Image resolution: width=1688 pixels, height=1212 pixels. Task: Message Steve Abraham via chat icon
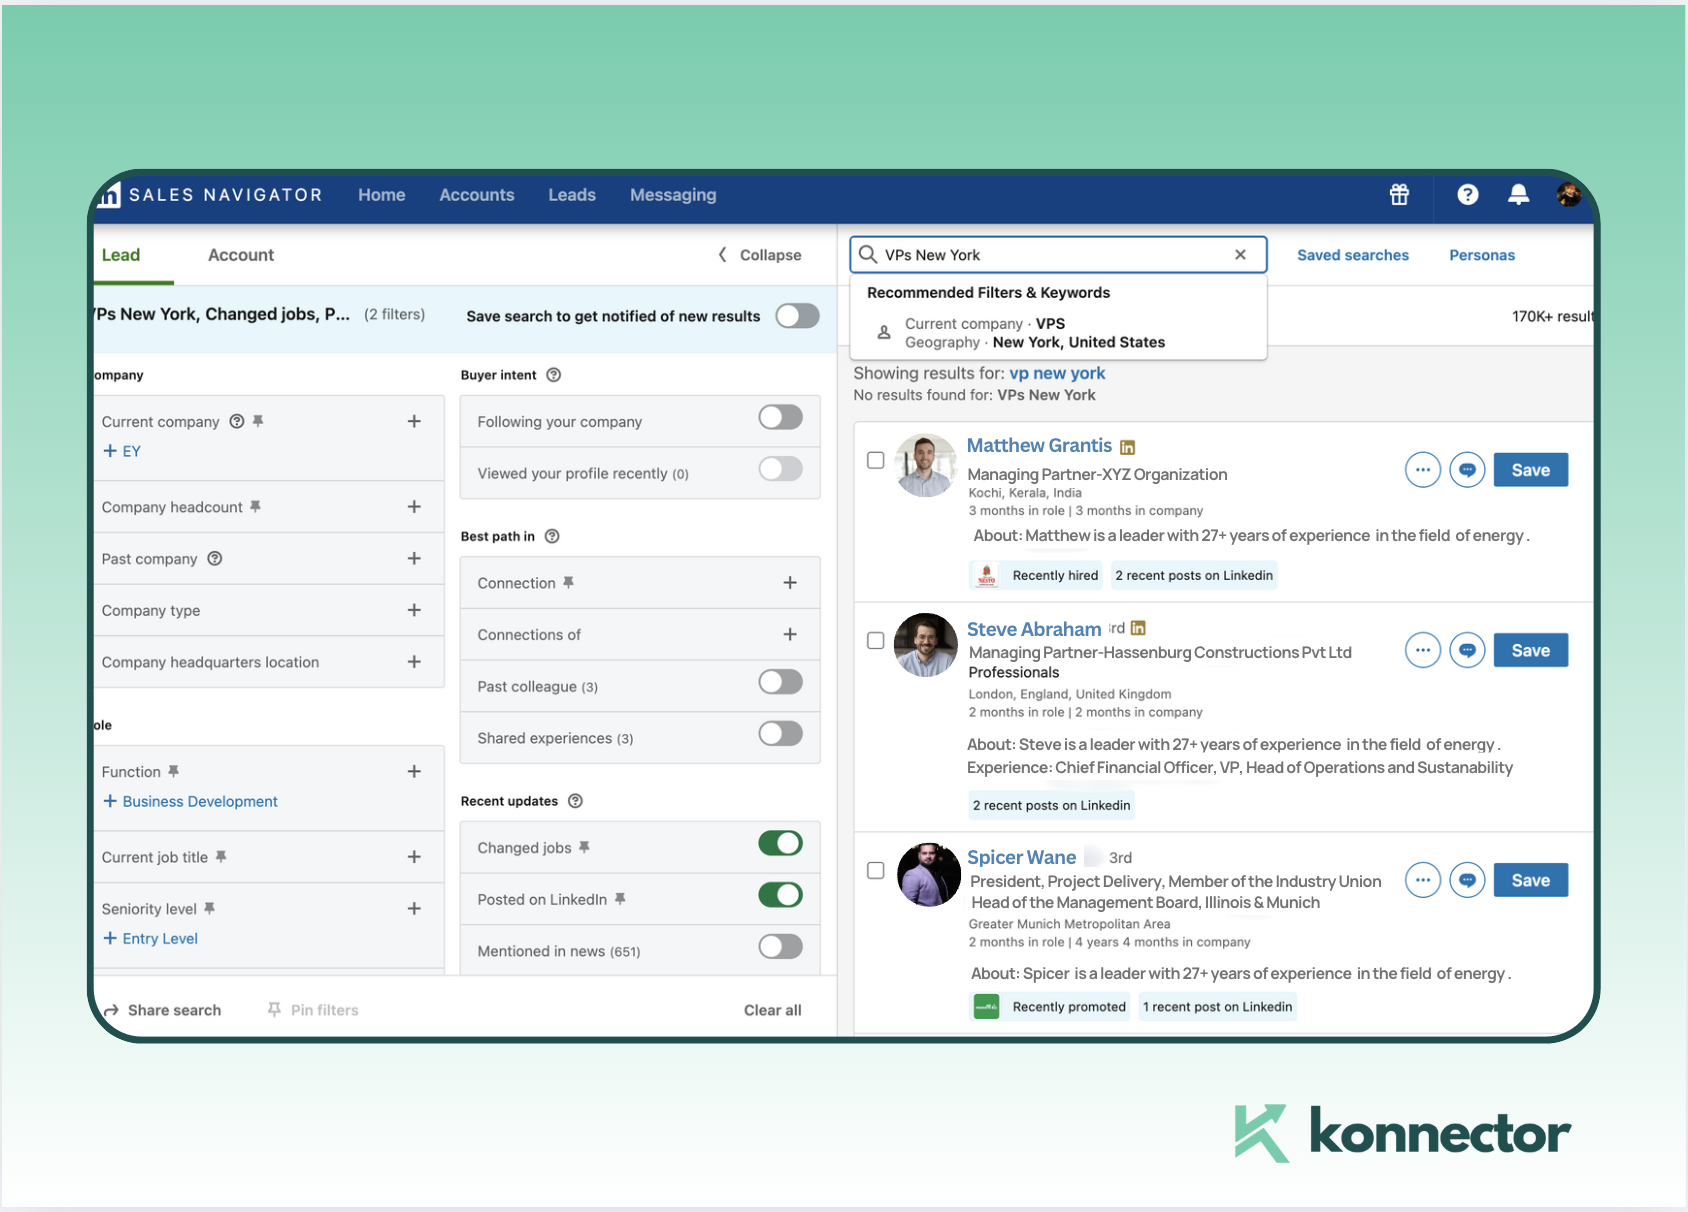1467,650
